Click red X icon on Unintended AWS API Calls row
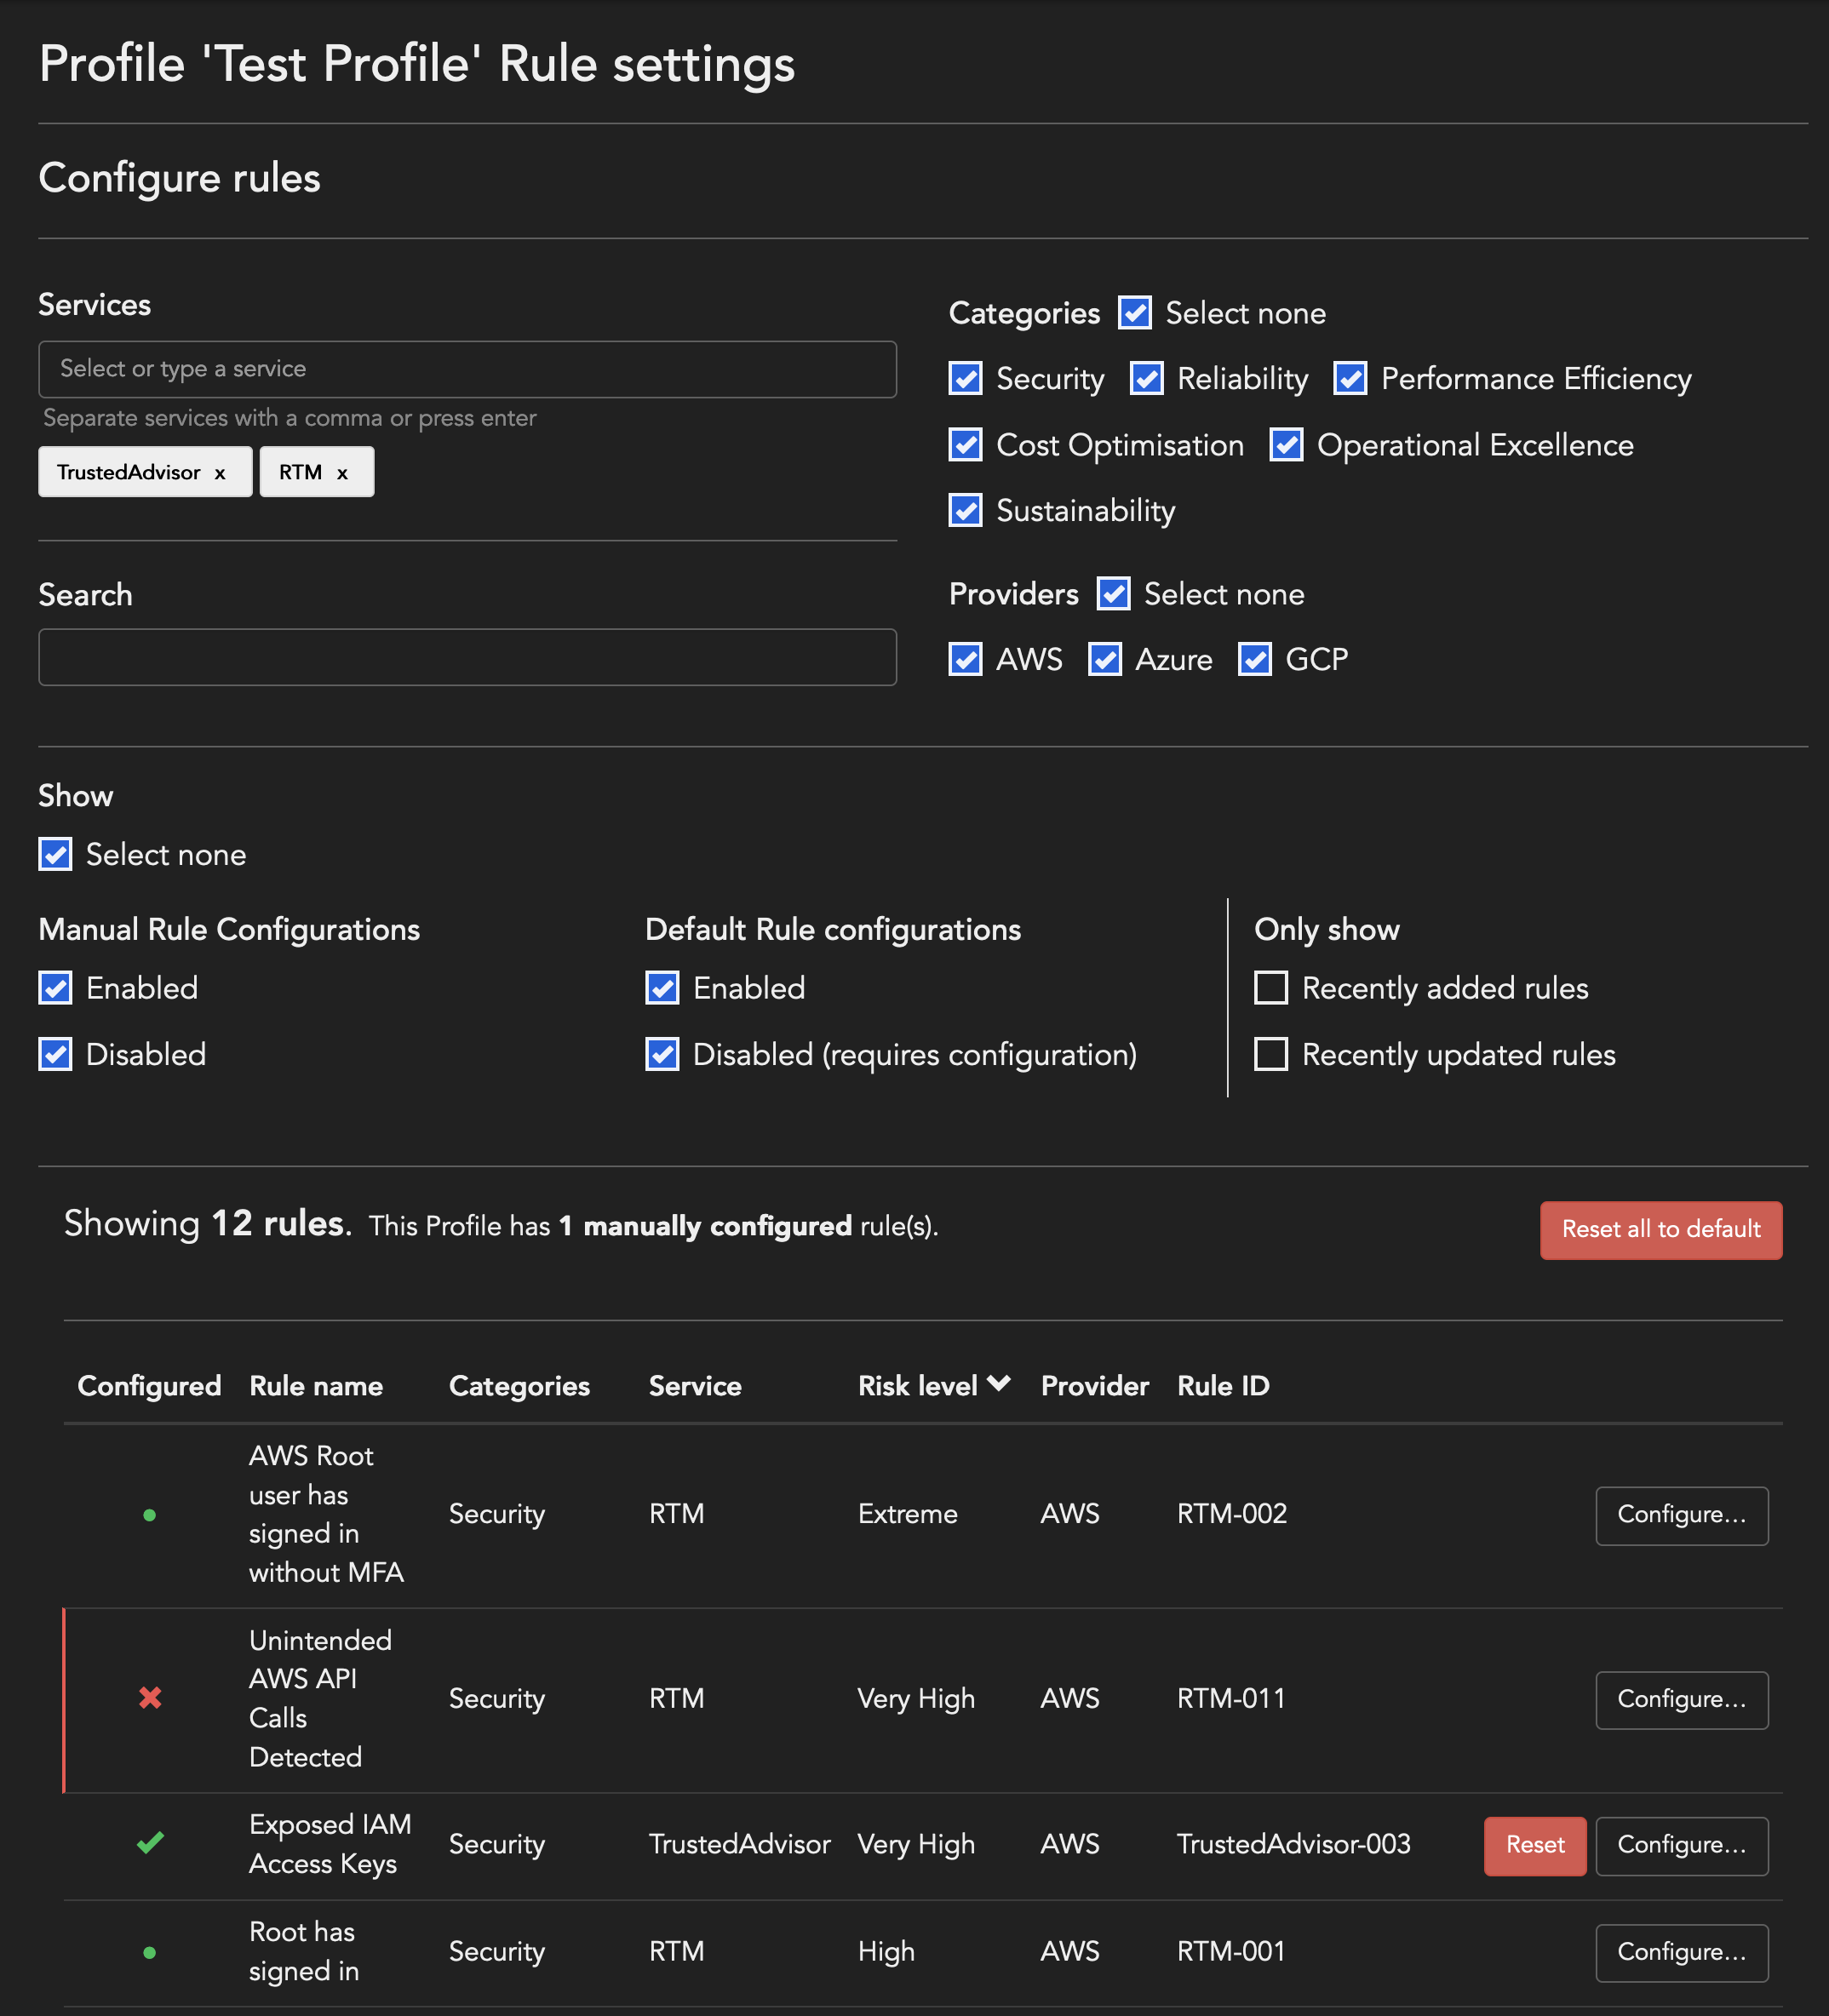The height and width of the screenshot is (2016, 1829). pos(150,1698)
